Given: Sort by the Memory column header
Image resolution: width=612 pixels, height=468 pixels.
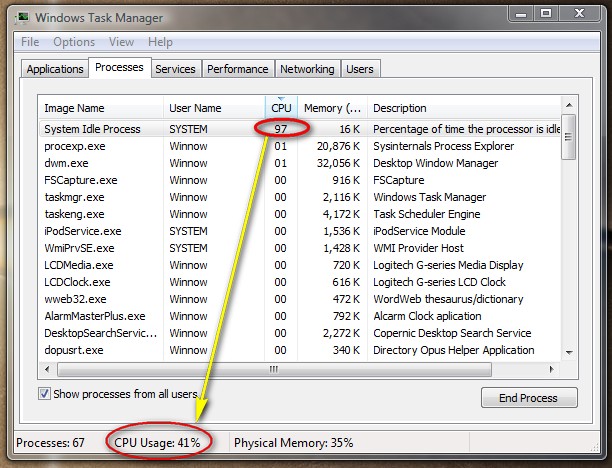Looking at the screenshot, I should coord(332,108).
